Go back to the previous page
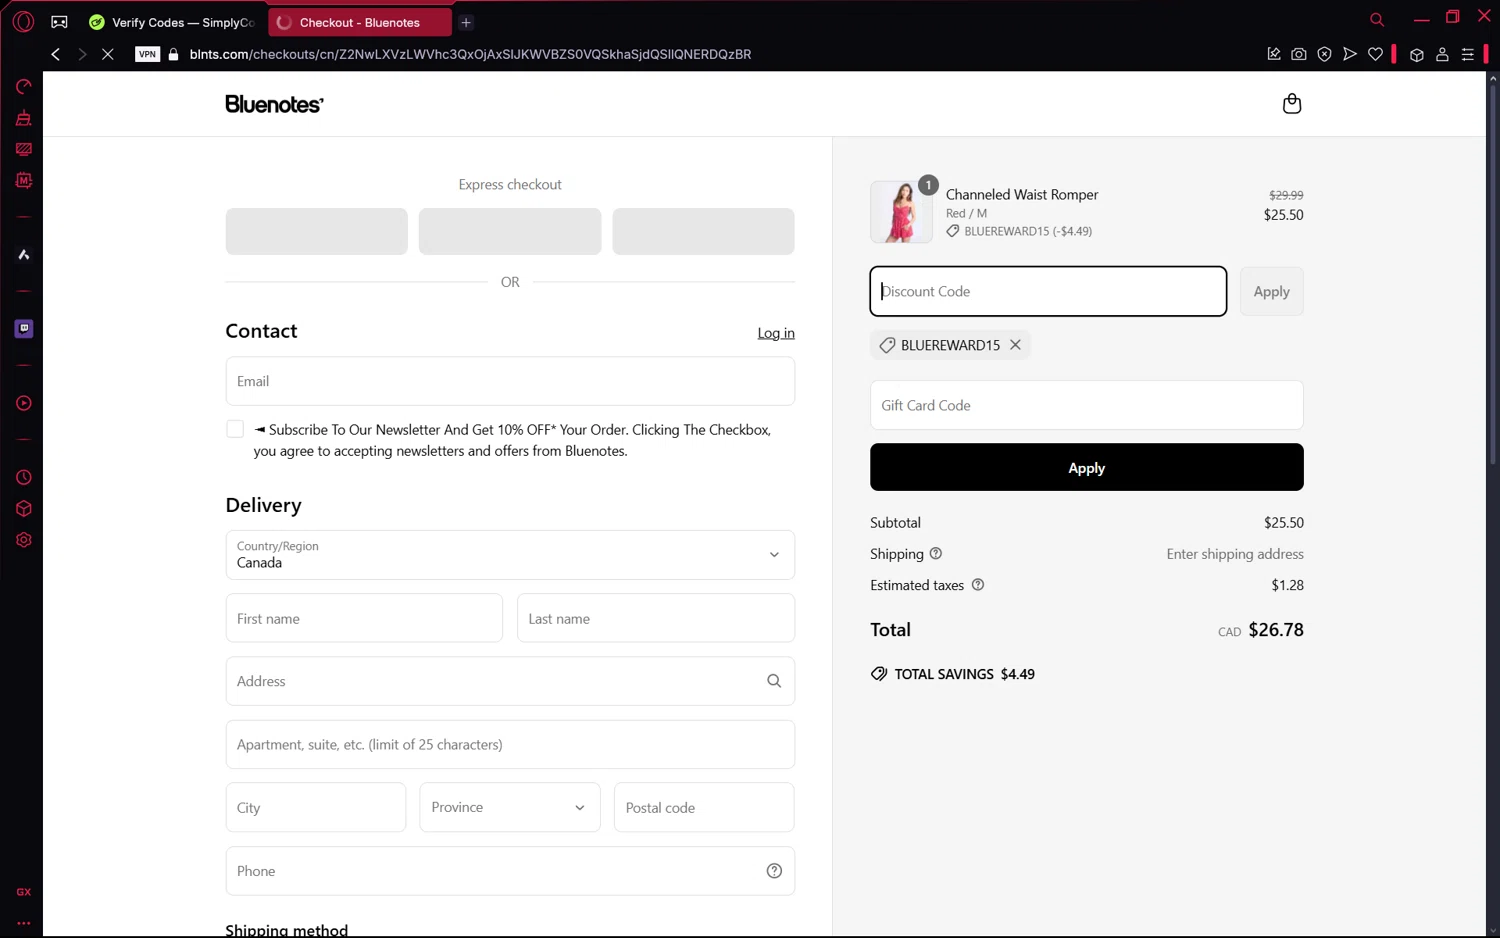1500x938 pixels. [55, 54]
